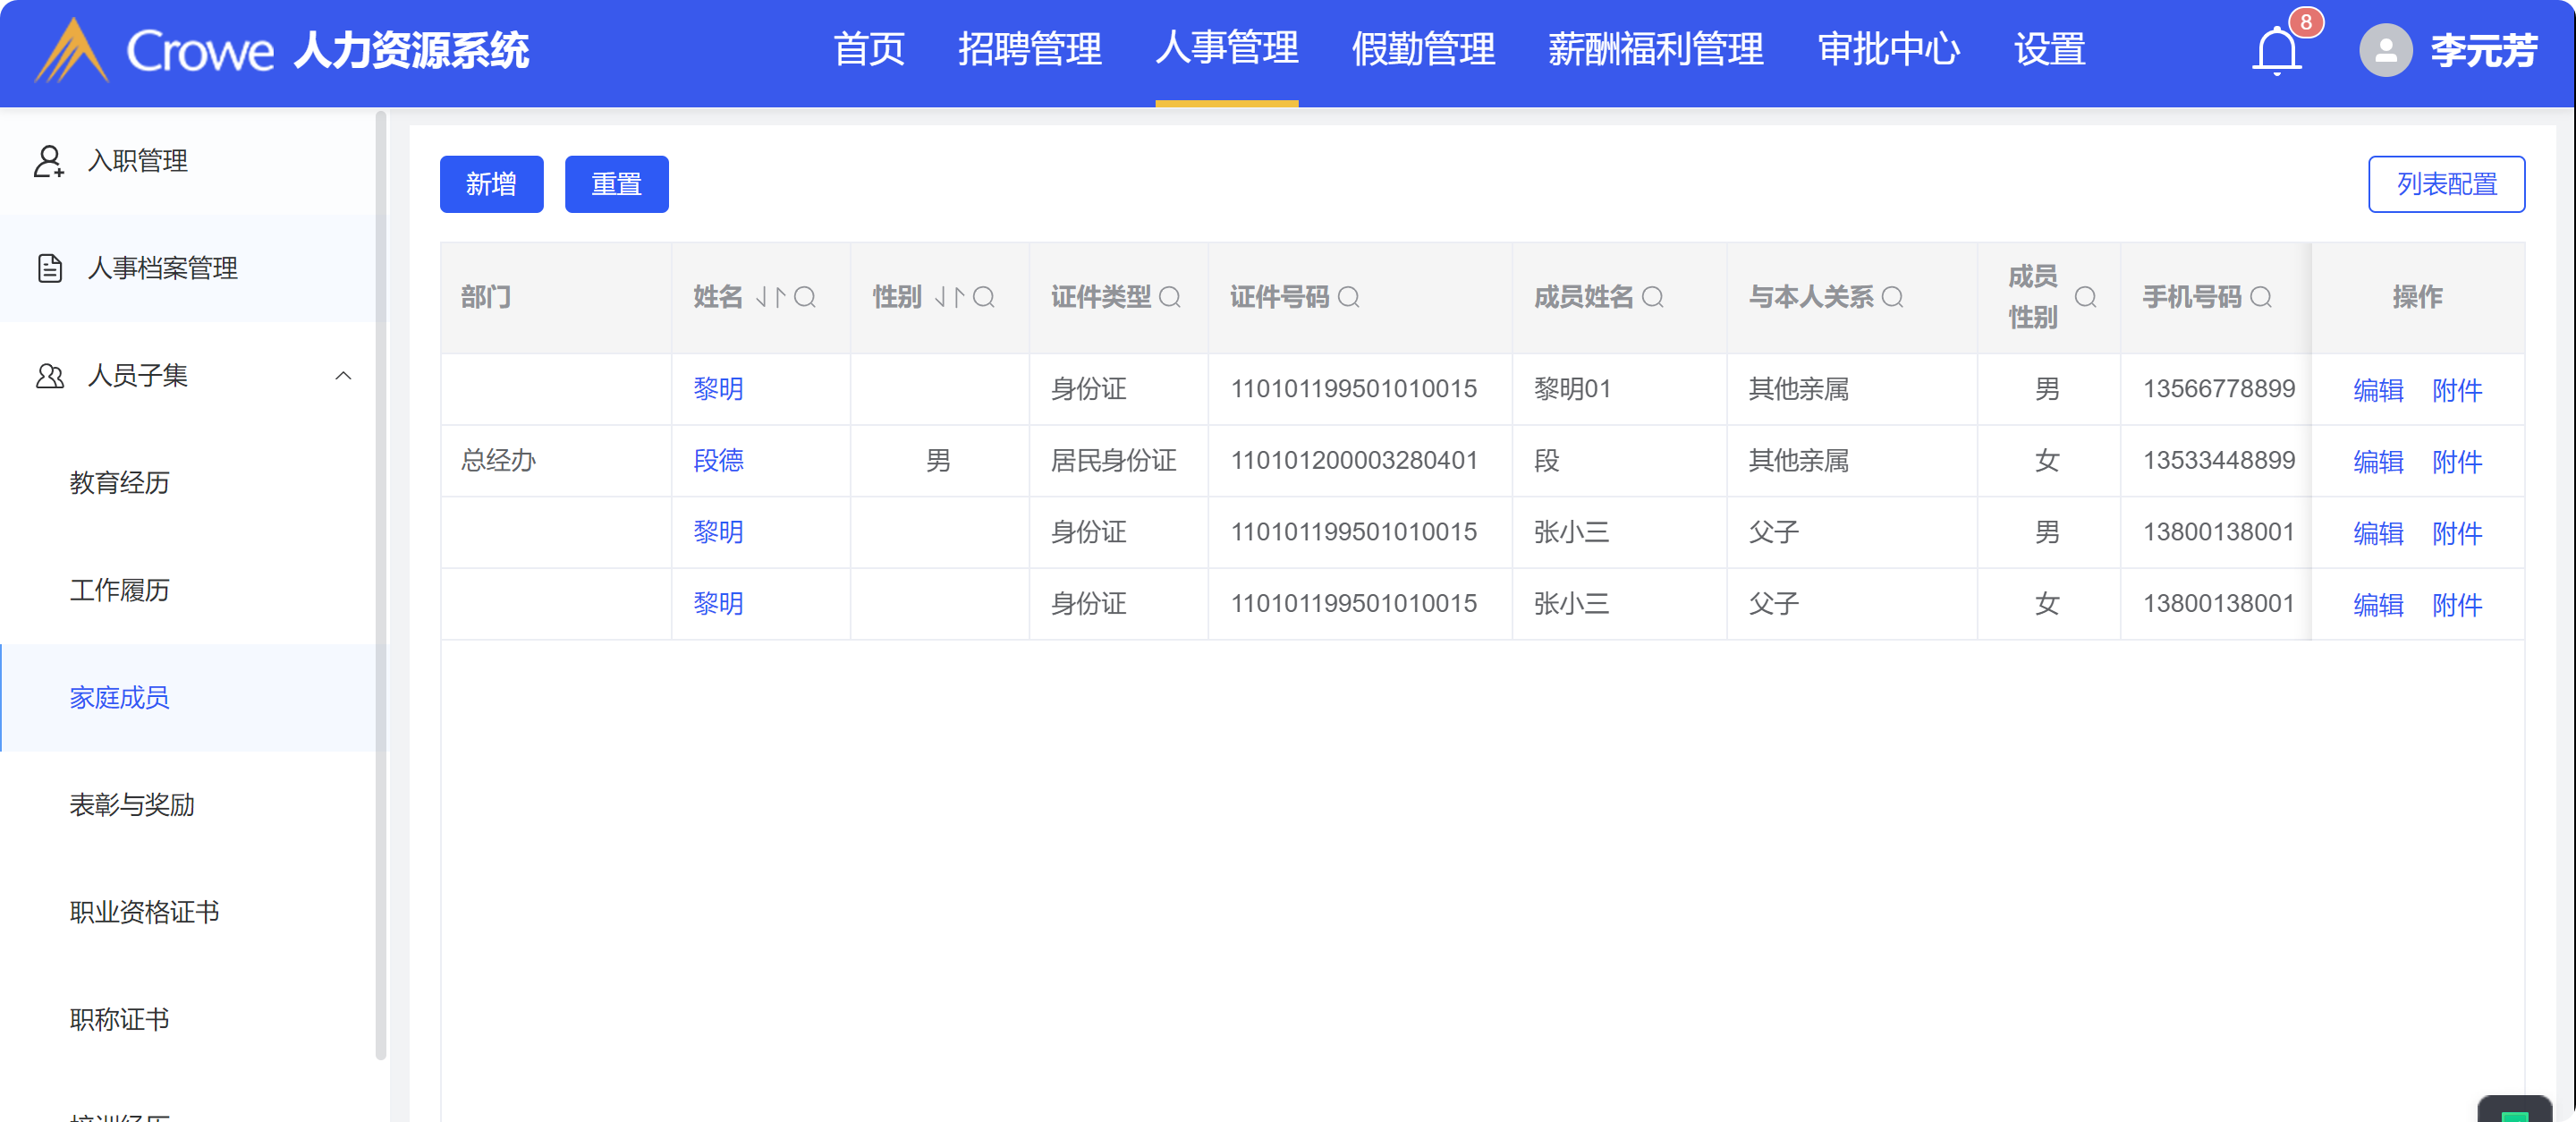Open the 审批中心 top navigation tab
This screenshot has height=1122, width=2576.
(1888, 50)
